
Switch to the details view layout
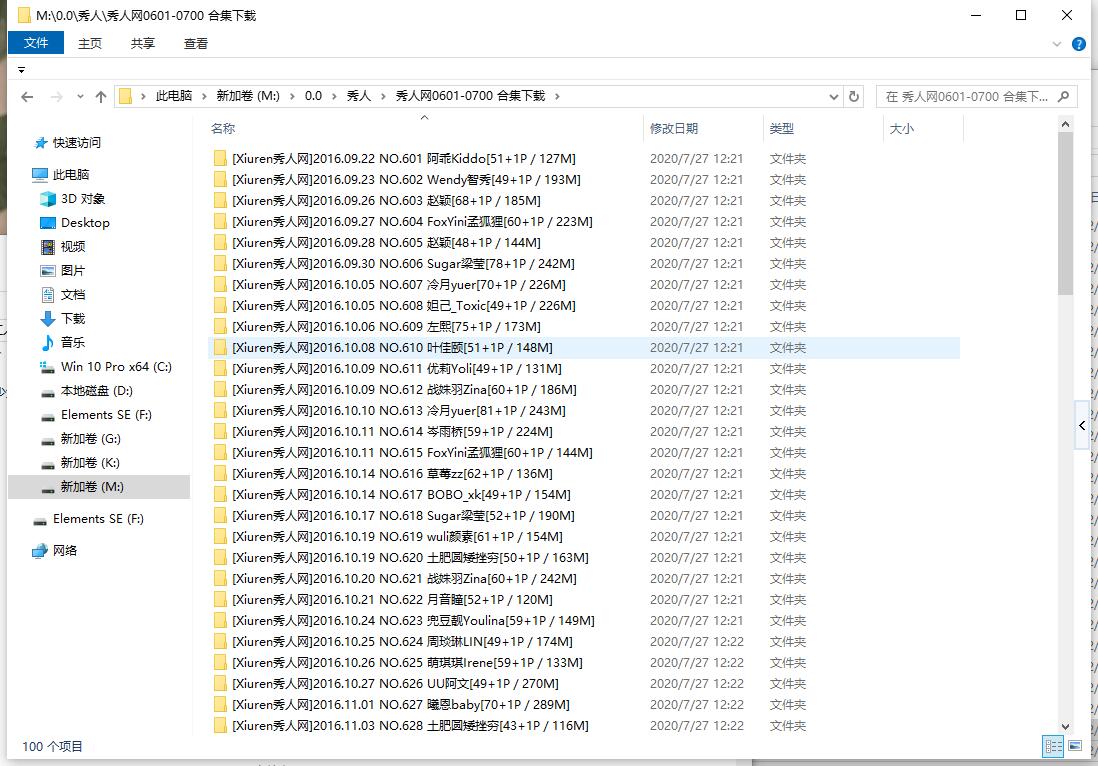pyautogui.click(x=1052, y=746)
